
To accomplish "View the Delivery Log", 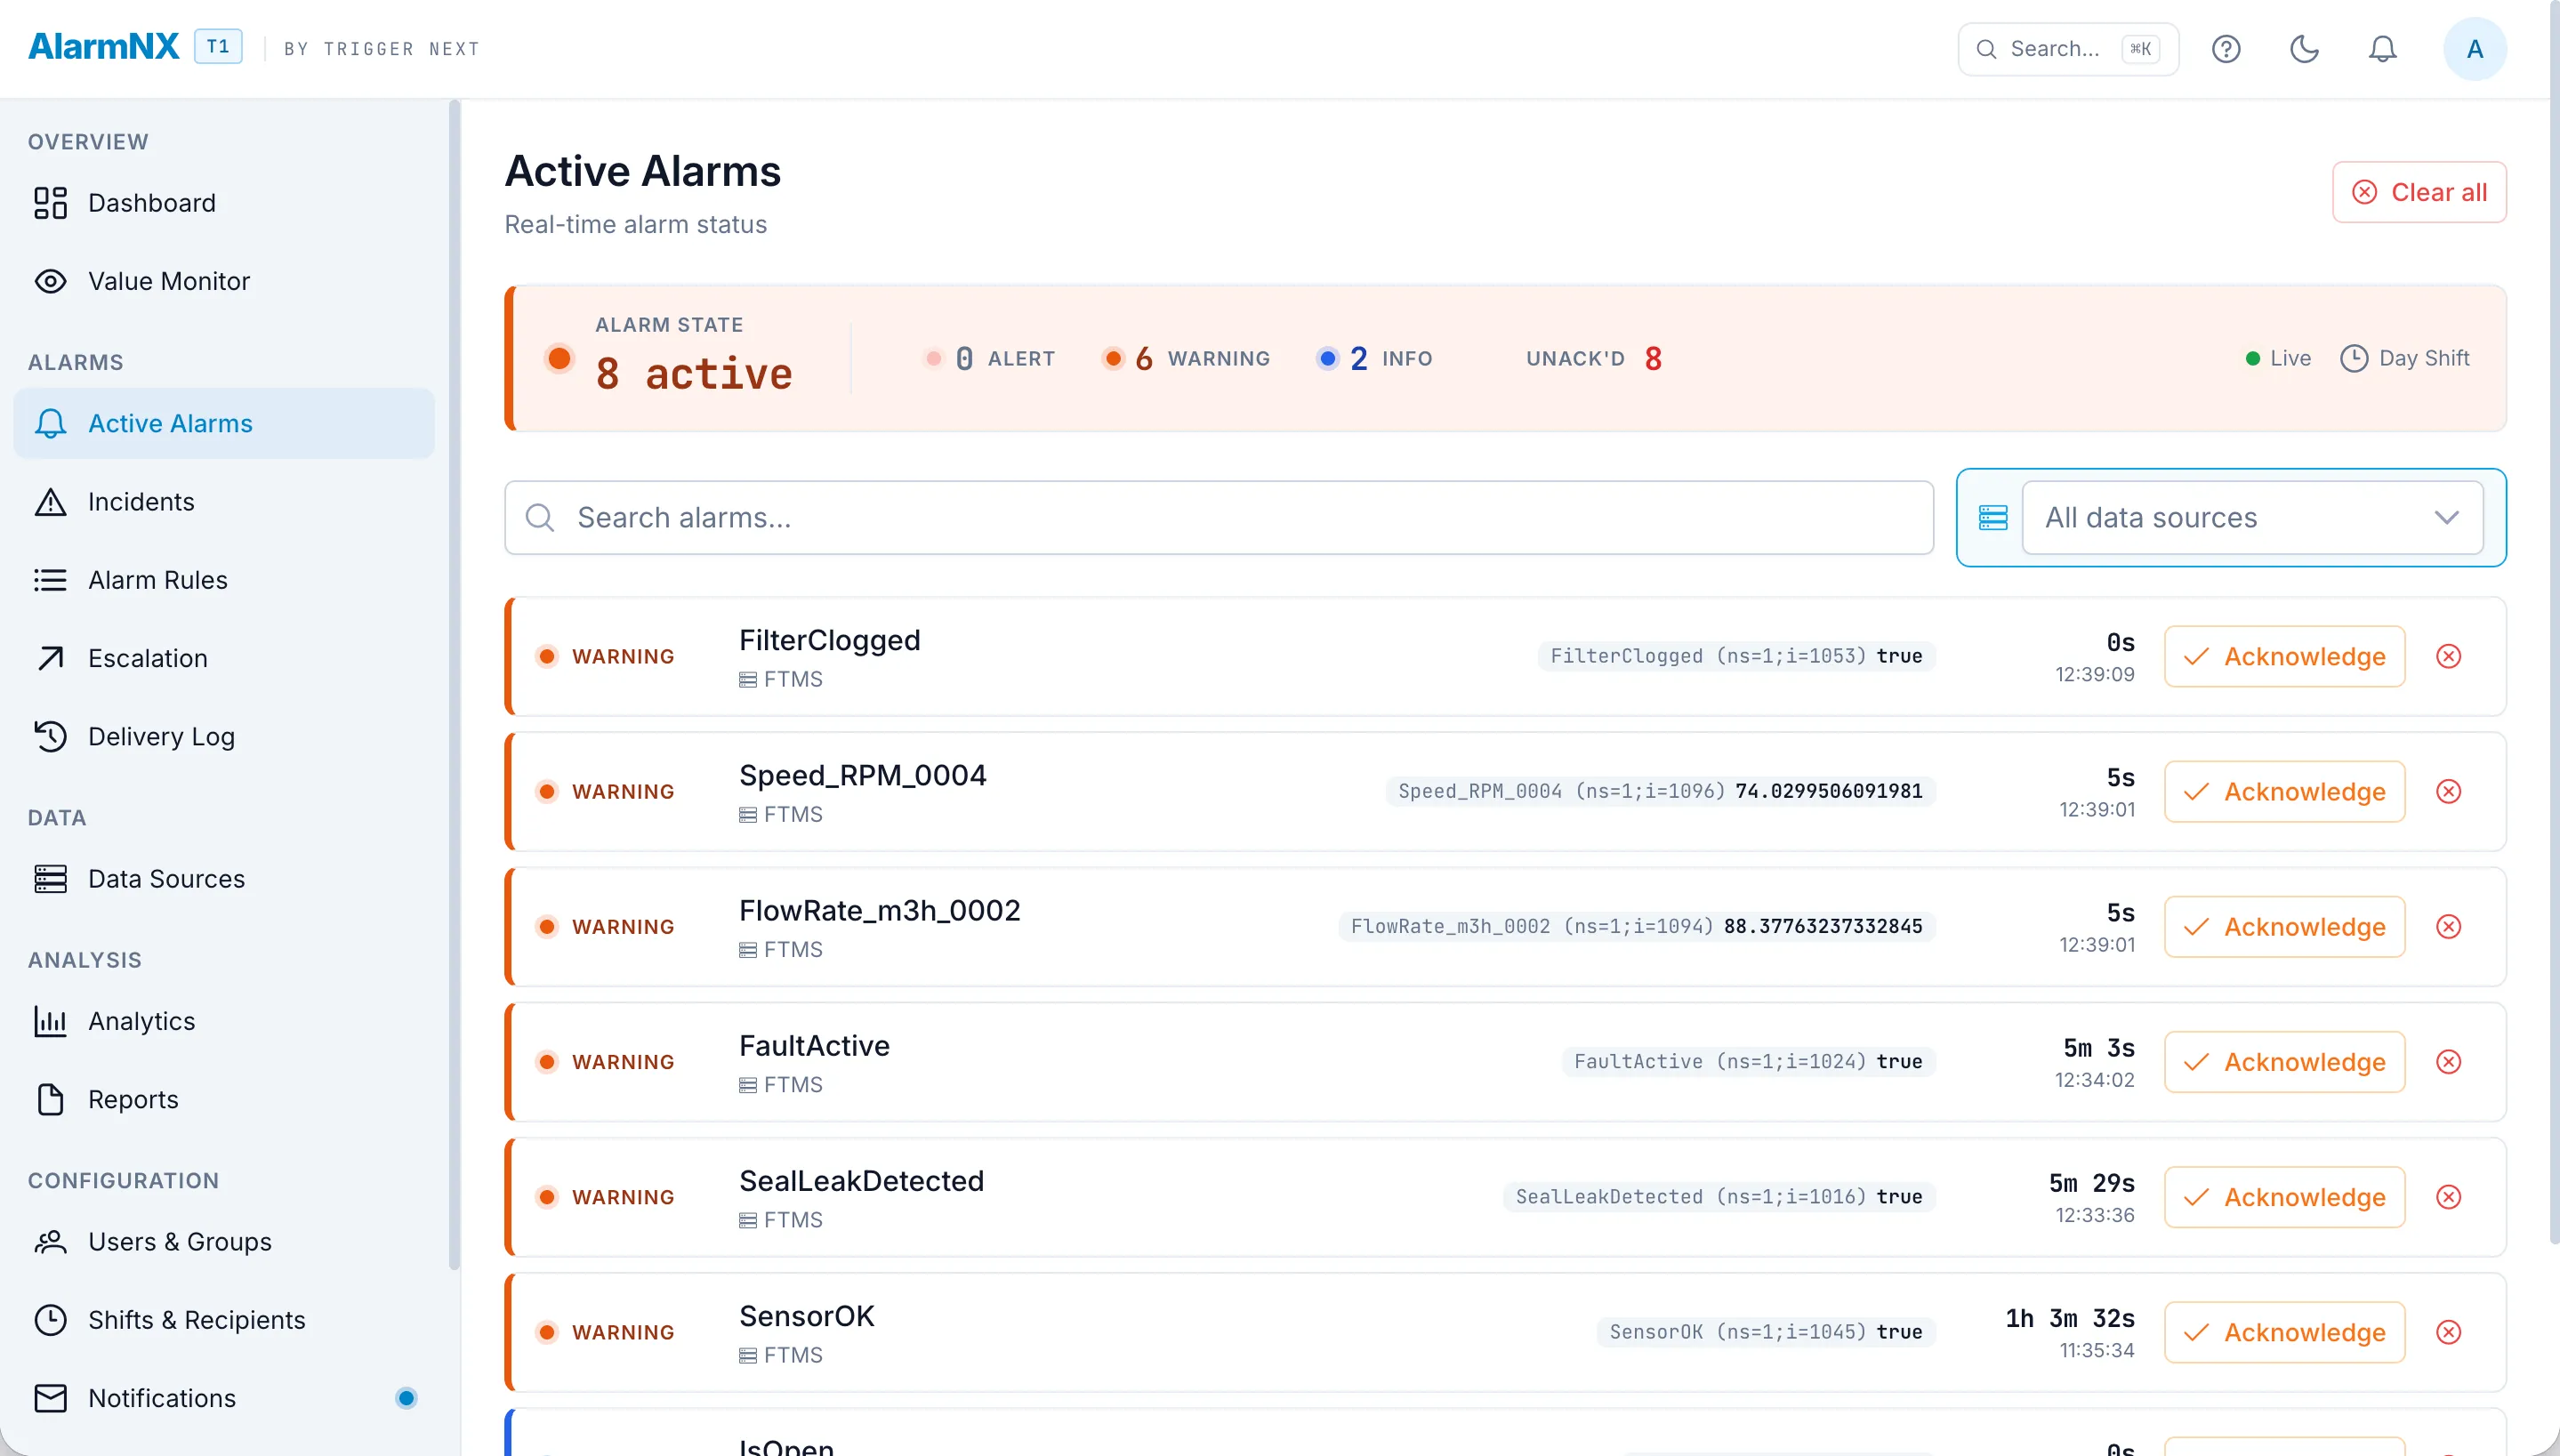I will click(224, 736).
